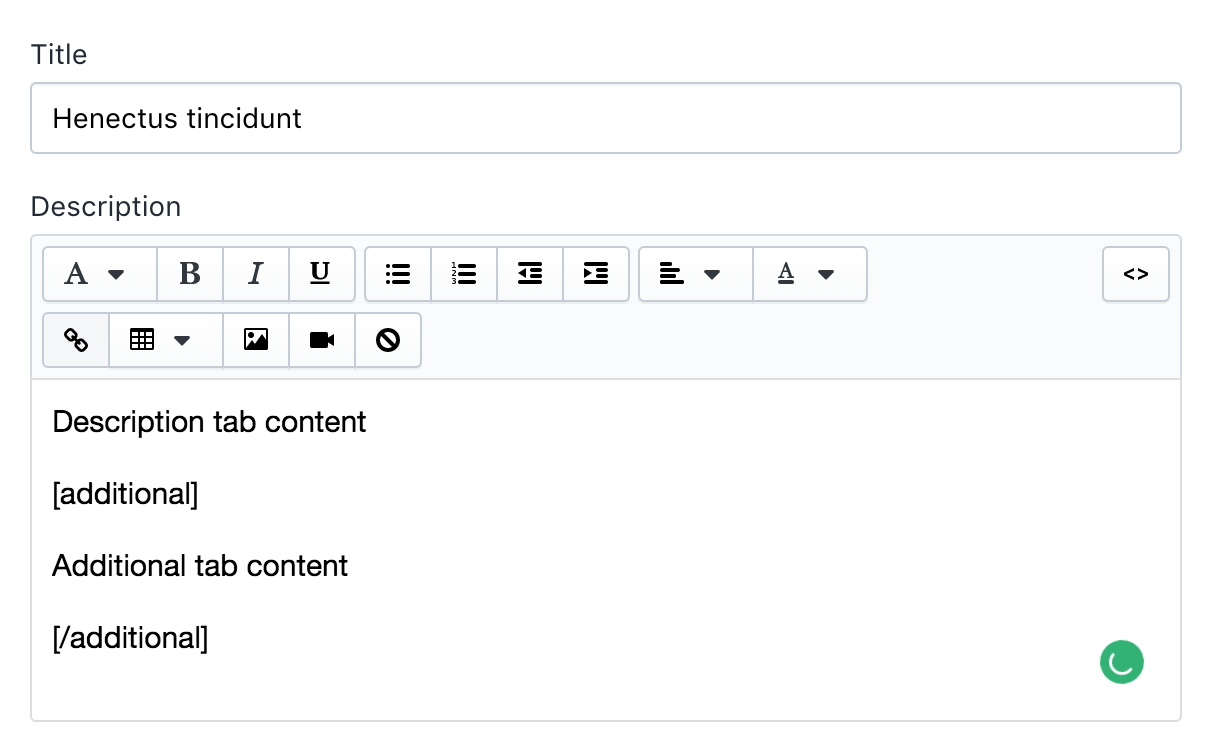Toggle underline text formatting
Screen dimensions: 1216x744
coord(321,274)
